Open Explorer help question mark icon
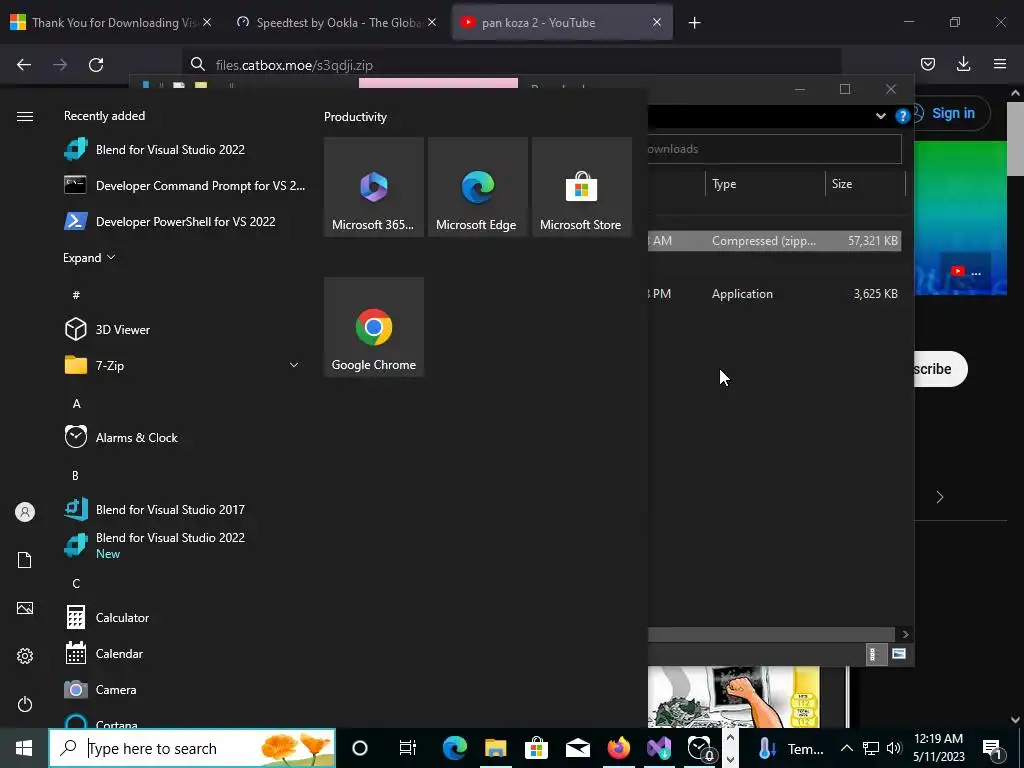The image size is (1024, 768). (903, 116)
